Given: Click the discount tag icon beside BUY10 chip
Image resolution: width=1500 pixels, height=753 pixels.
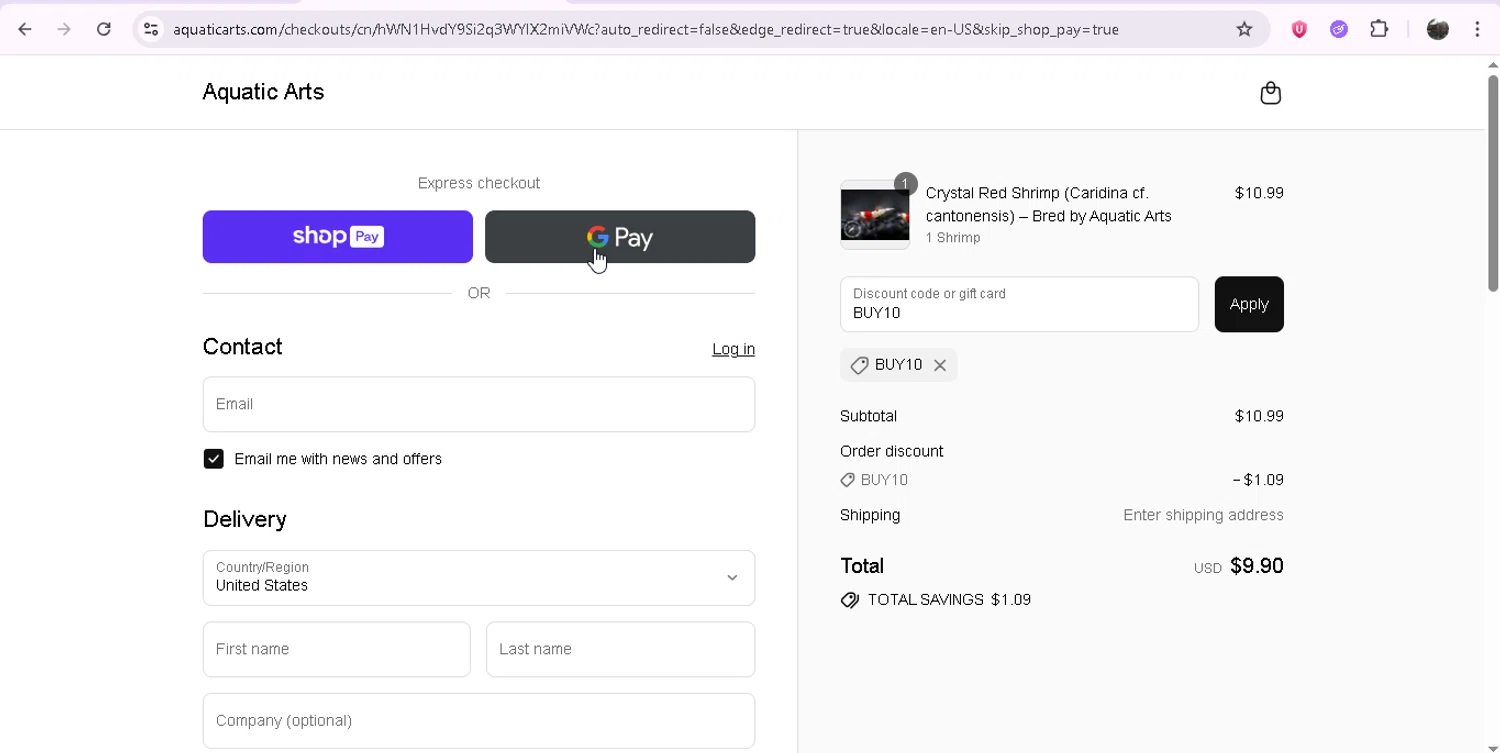Looking at the screenshot, I should tap(859, 366).
